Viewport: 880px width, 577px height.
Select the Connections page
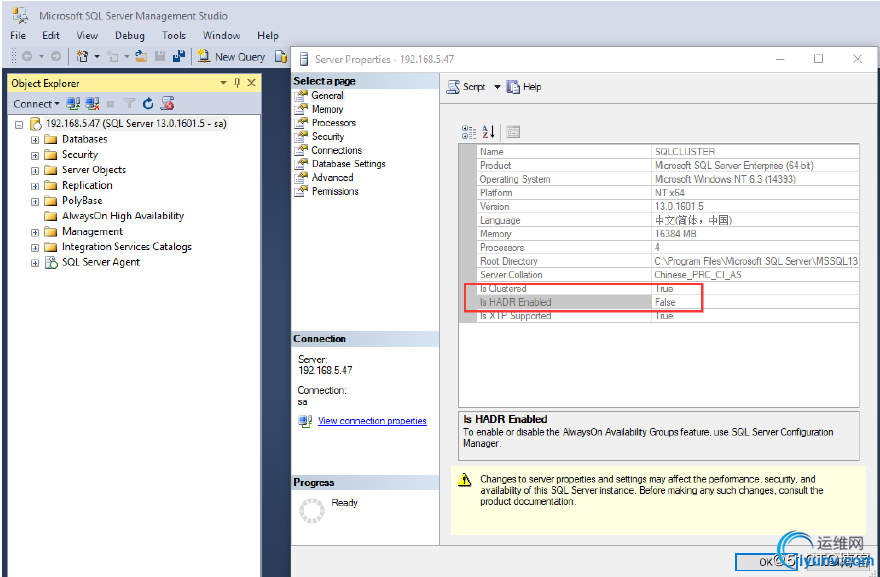(337, 150)
